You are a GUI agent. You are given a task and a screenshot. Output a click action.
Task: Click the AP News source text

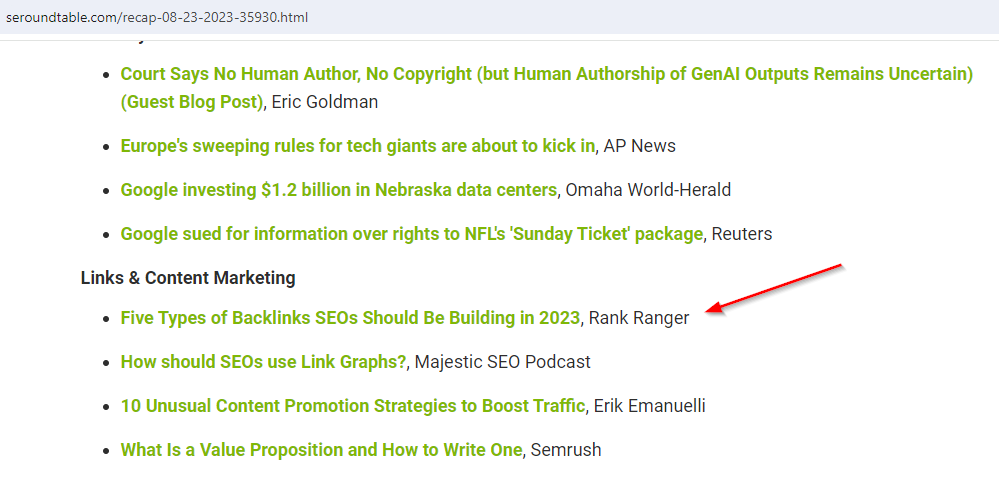[x=640, y=146]
